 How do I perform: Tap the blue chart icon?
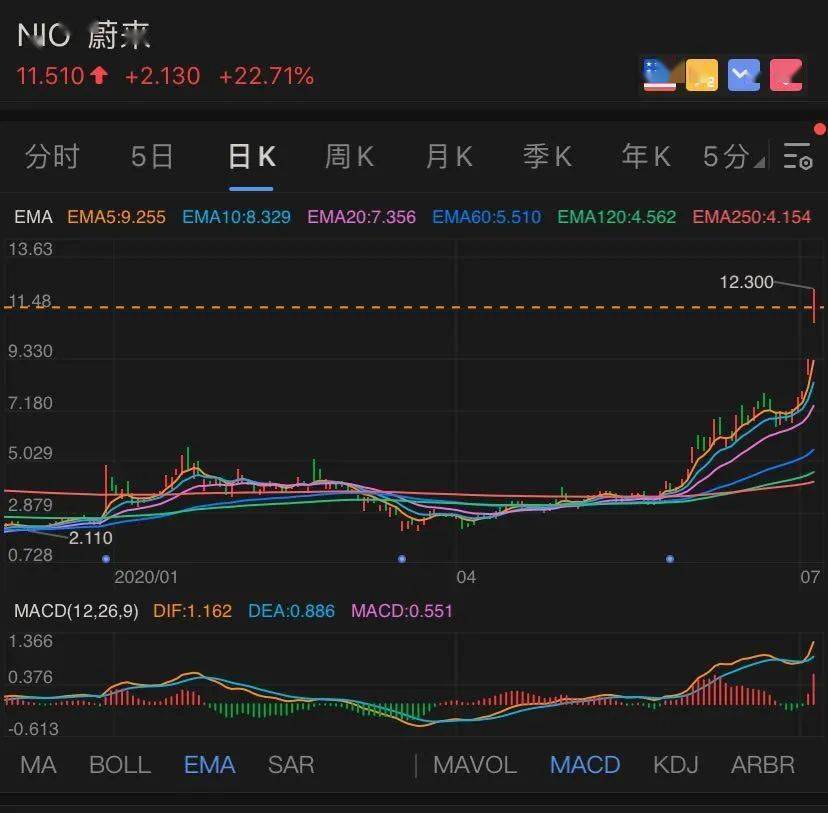744,75
